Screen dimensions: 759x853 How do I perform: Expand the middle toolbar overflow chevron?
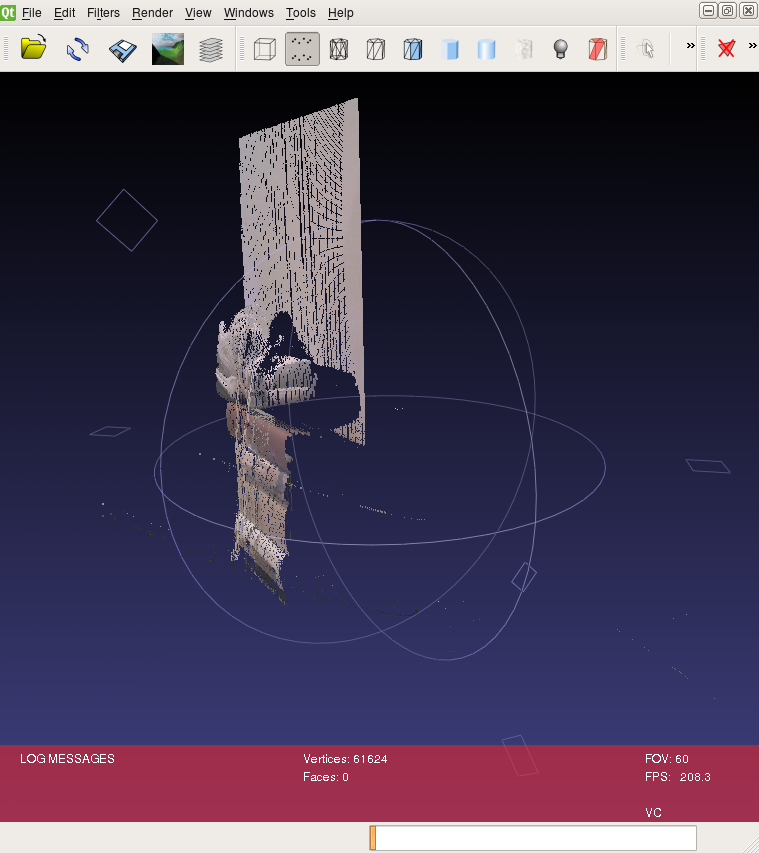690,46
